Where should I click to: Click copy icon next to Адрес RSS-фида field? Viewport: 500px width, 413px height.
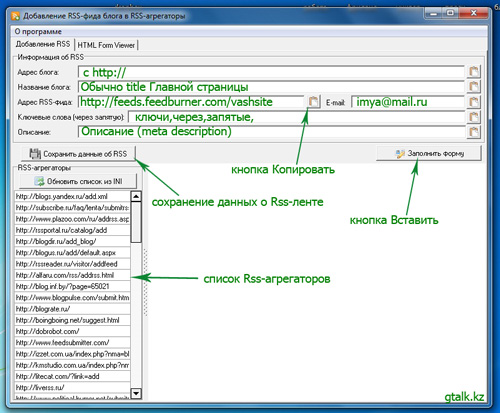[x=313, y=102]
